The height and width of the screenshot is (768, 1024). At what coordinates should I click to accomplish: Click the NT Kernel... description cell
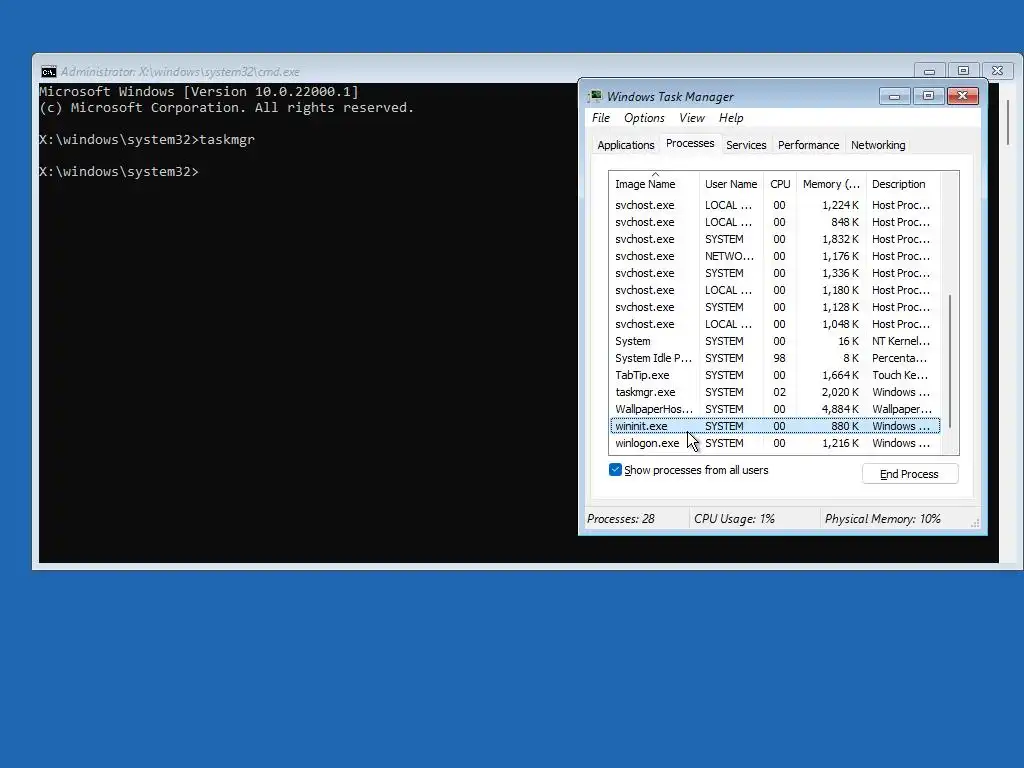click(901, 342)
